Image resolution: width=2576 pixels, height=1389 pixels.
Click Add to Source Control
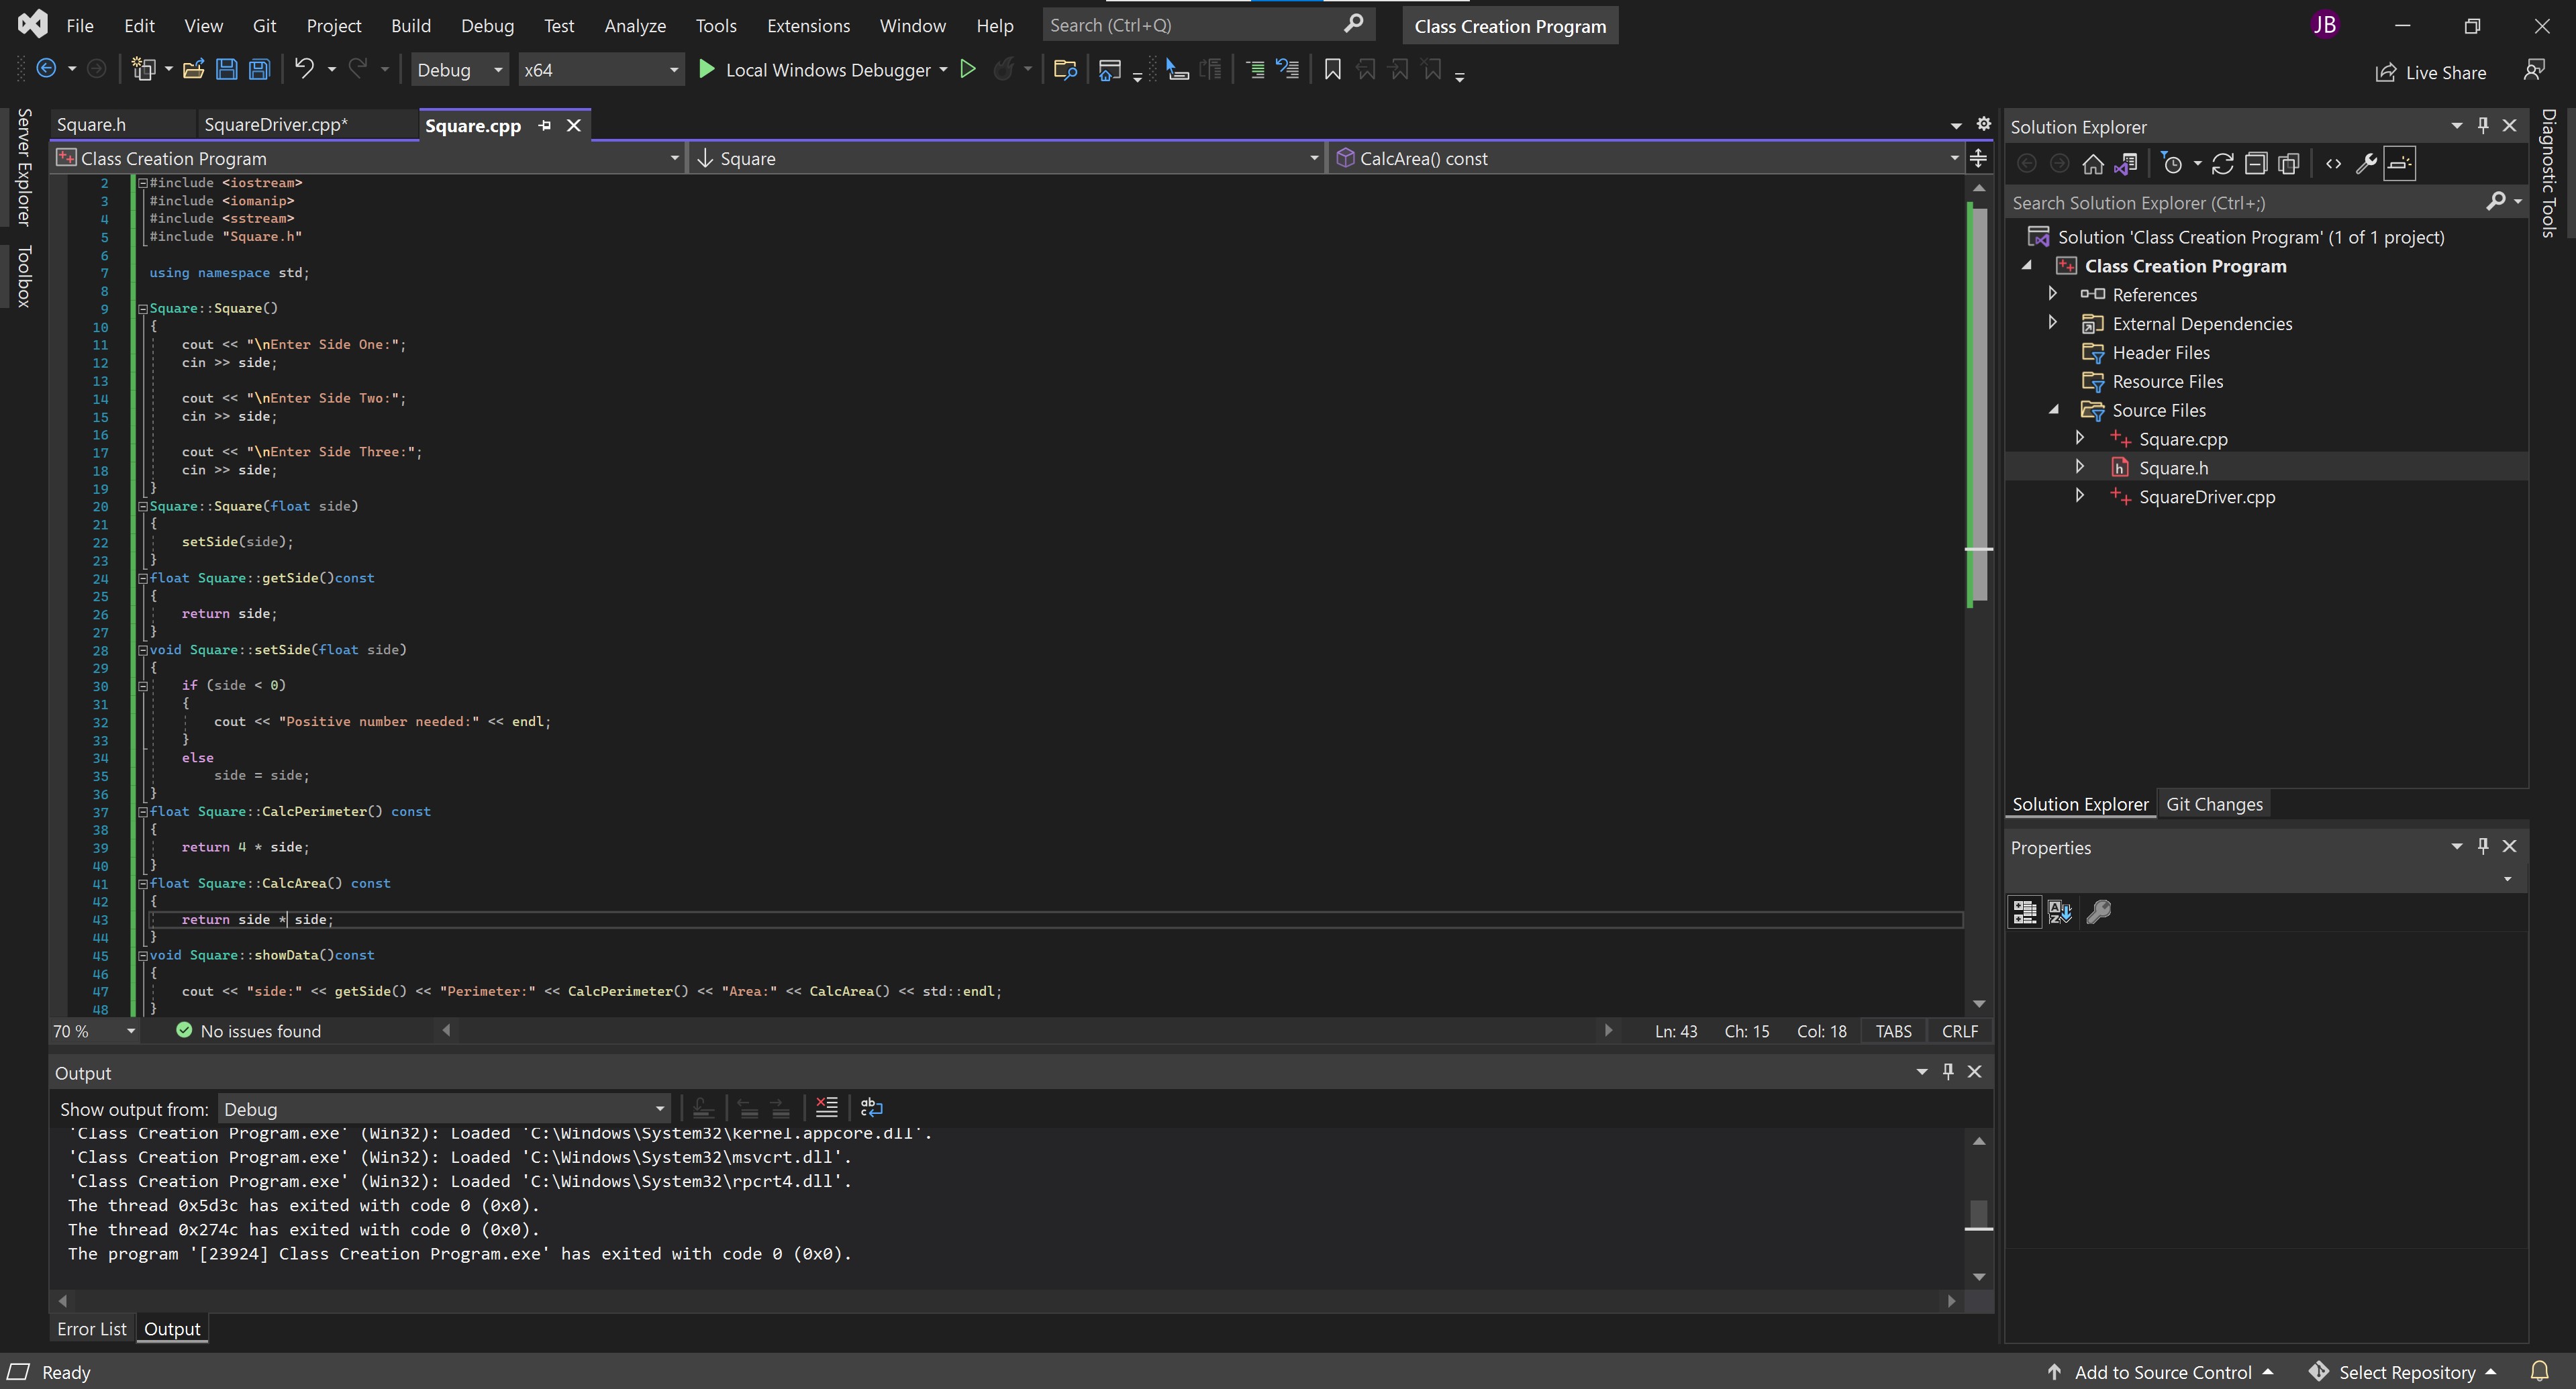tap(2161, 1372)
